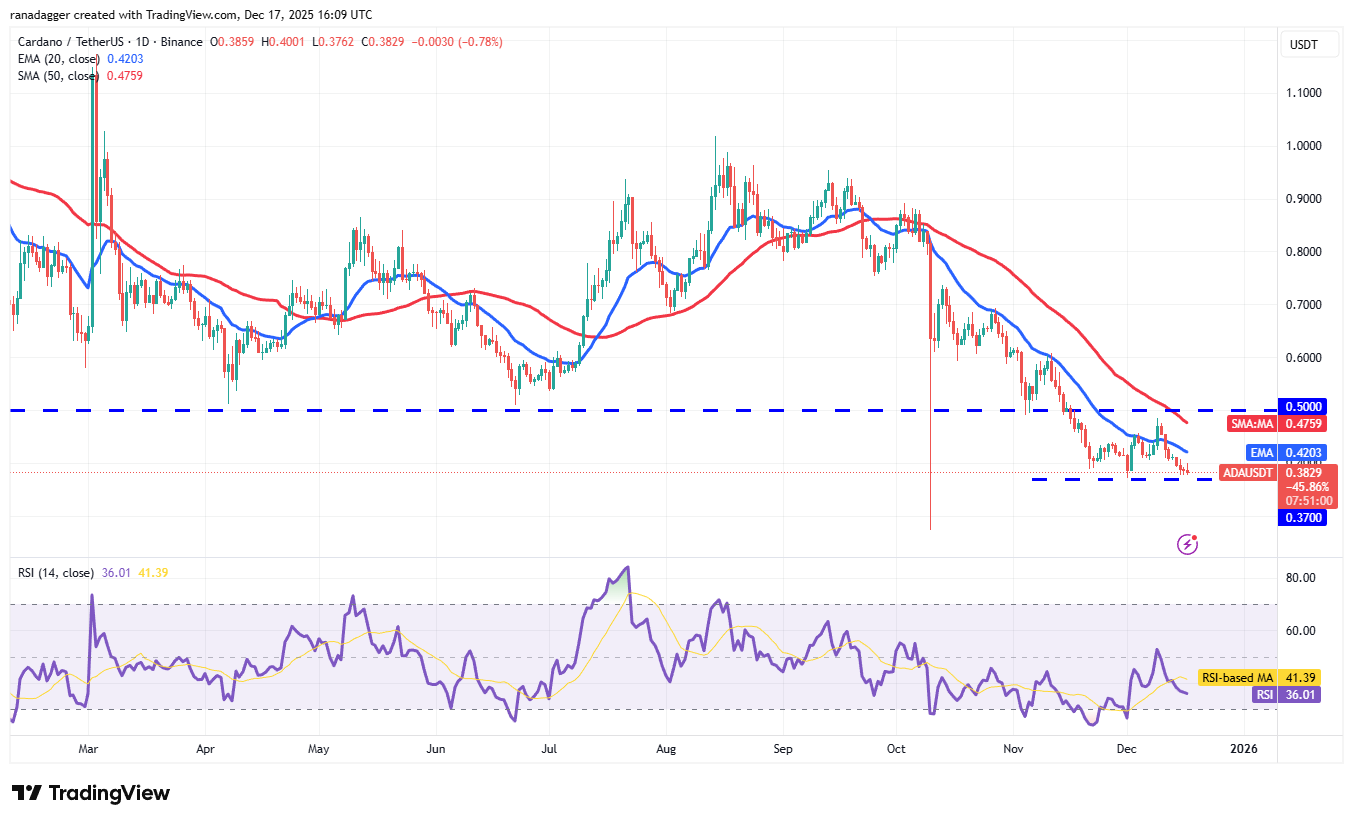Image resolution: width=1353 pixels, height=823 pixels.
Task: Click the RSI (14, close) pane title
Action: click(x=55, y=572)
